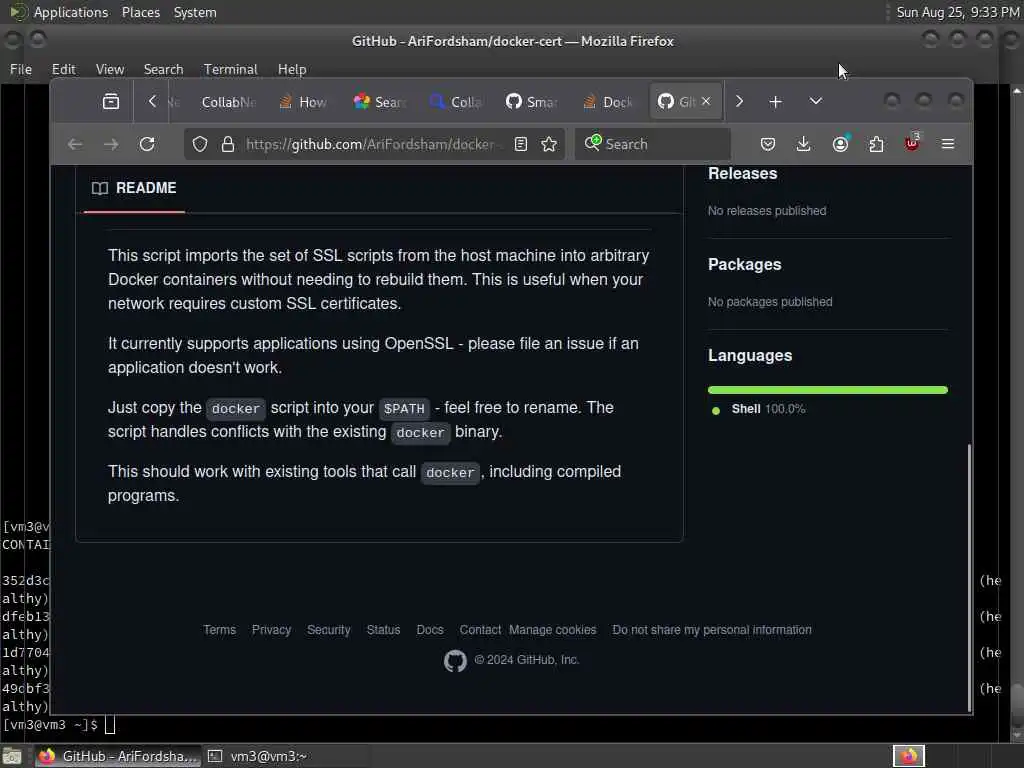The height and width of the screenshot is (768, 1024).
Task: Go forward one page in Firefox
Action: [111, 144]
